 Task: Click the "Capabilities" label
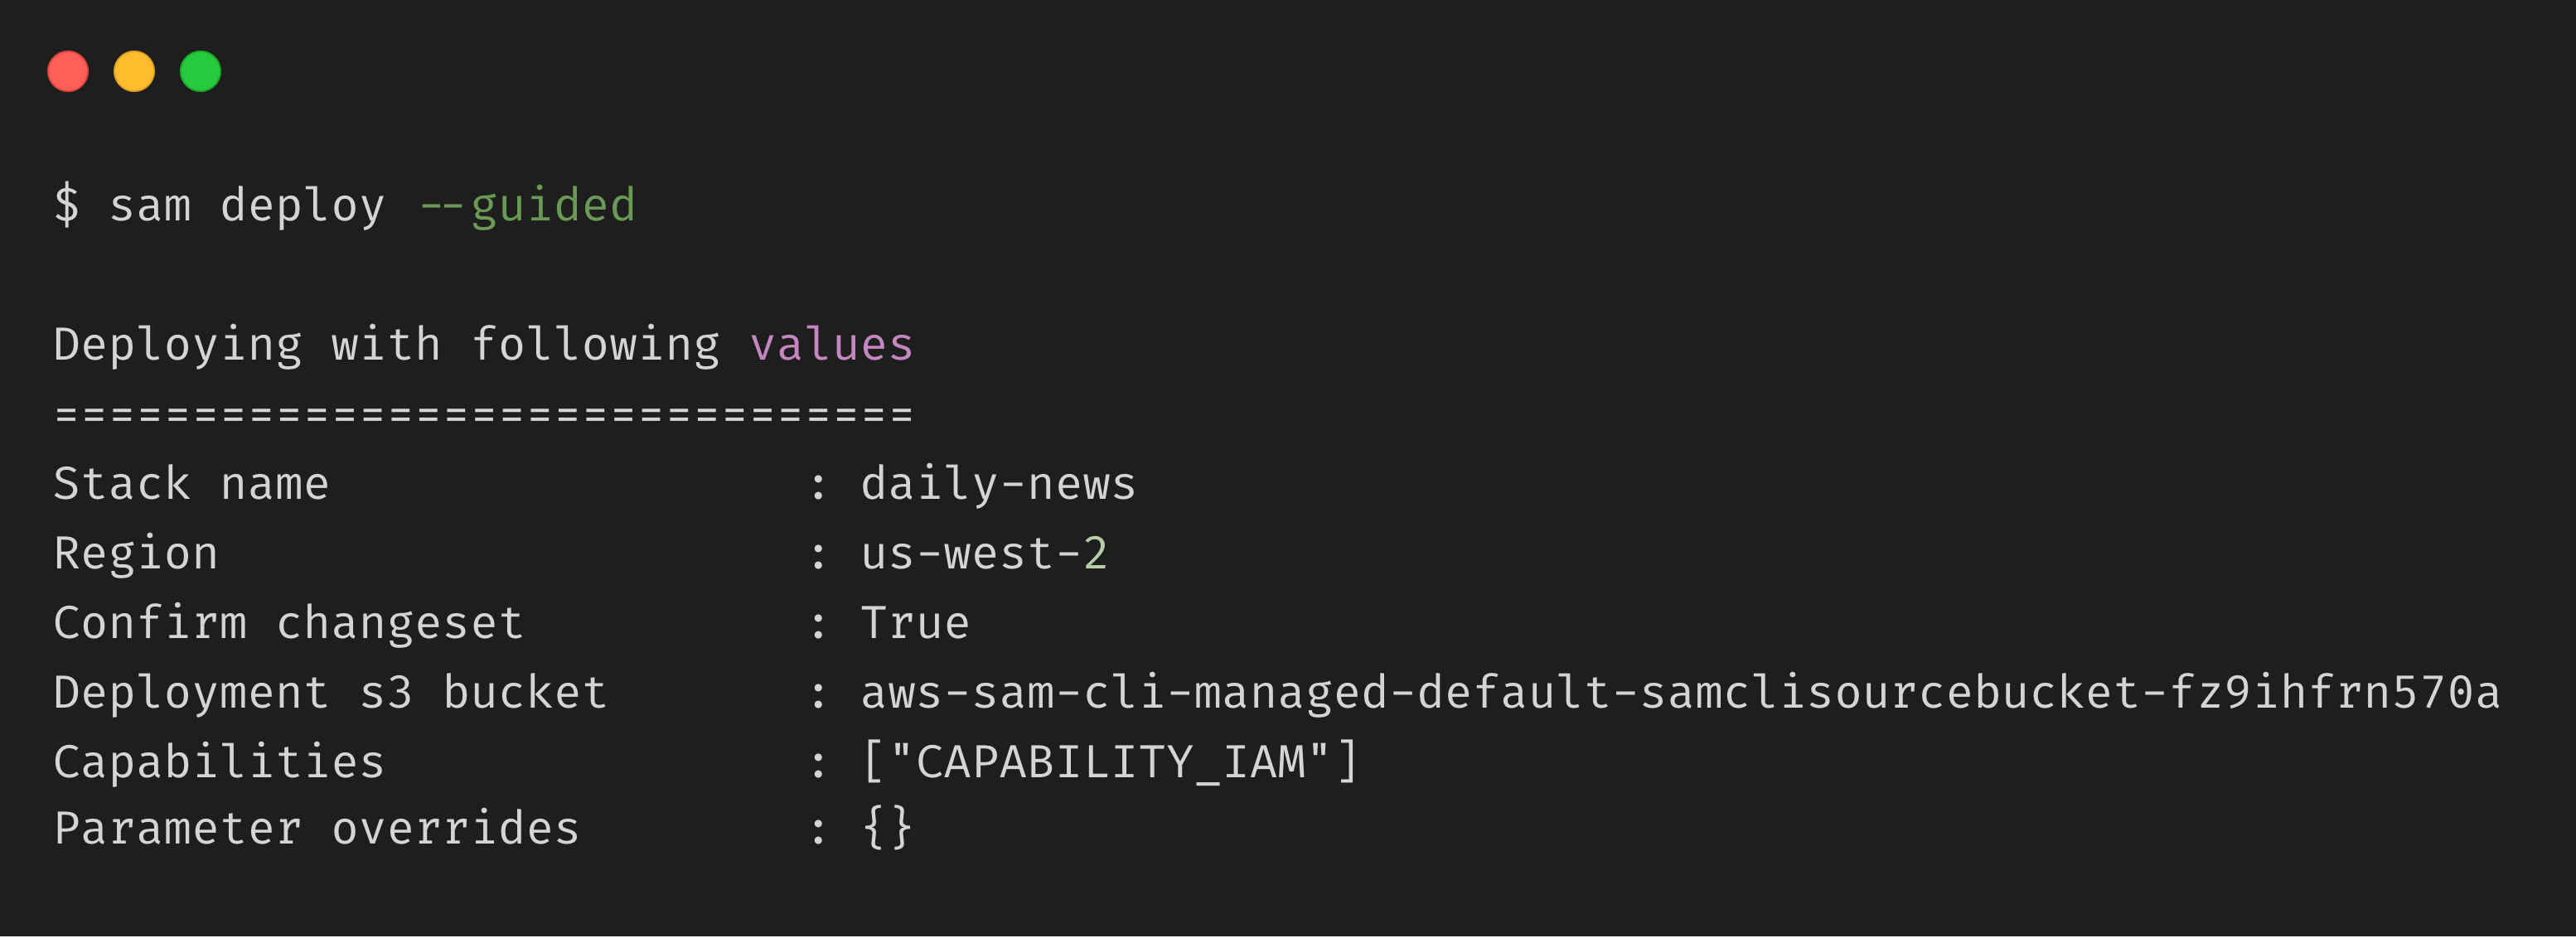point(219,762)
